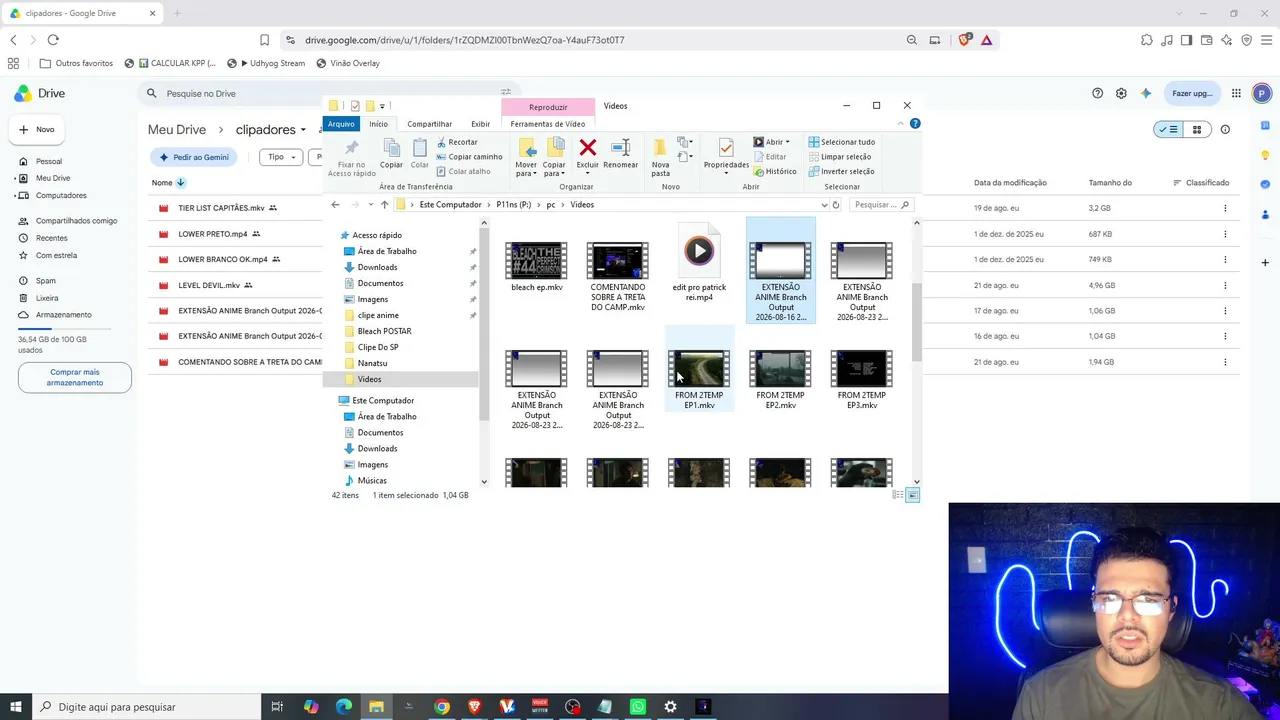Image resolution: width=1280 pixels, height=720 pixels.
Task: Open Brave Shields icon in address bar
Action: coord(964,40)
